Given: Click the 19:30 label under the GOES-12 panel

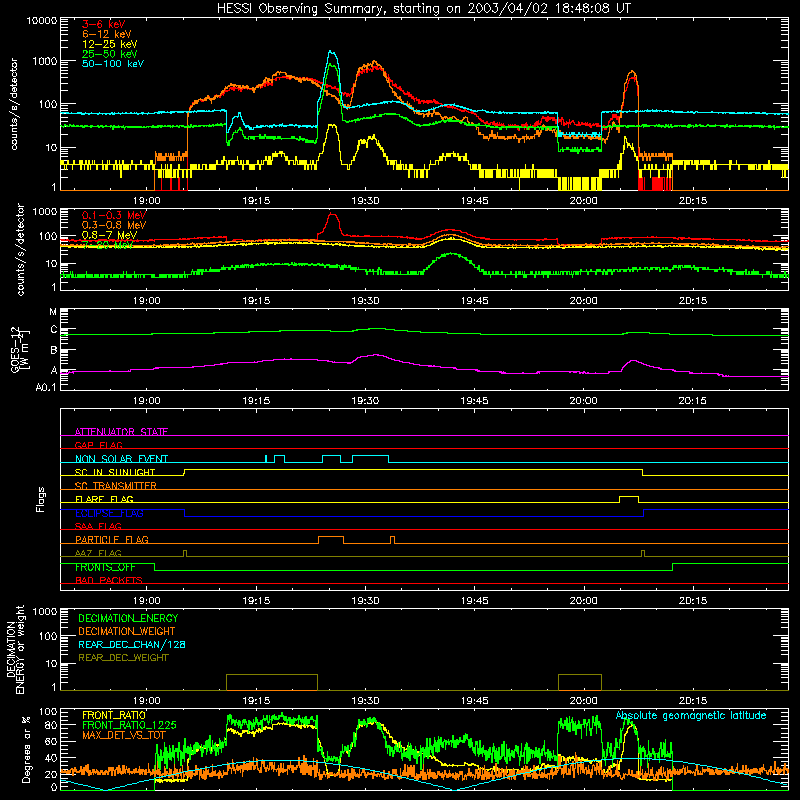Looking at the screenshot, I should pyautogui.click(x=365, y=401).
